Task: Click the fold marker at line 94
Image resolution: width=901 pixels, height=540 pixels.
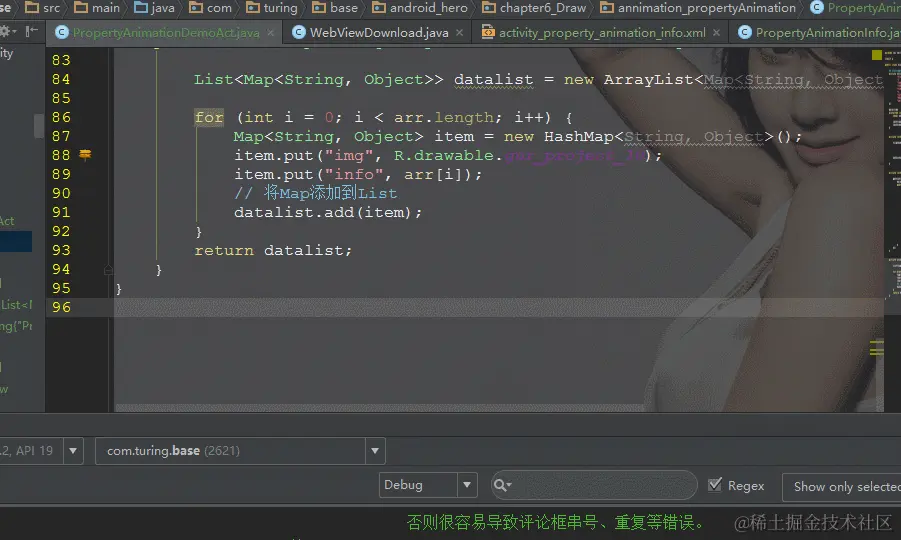Action: [108, 269]
